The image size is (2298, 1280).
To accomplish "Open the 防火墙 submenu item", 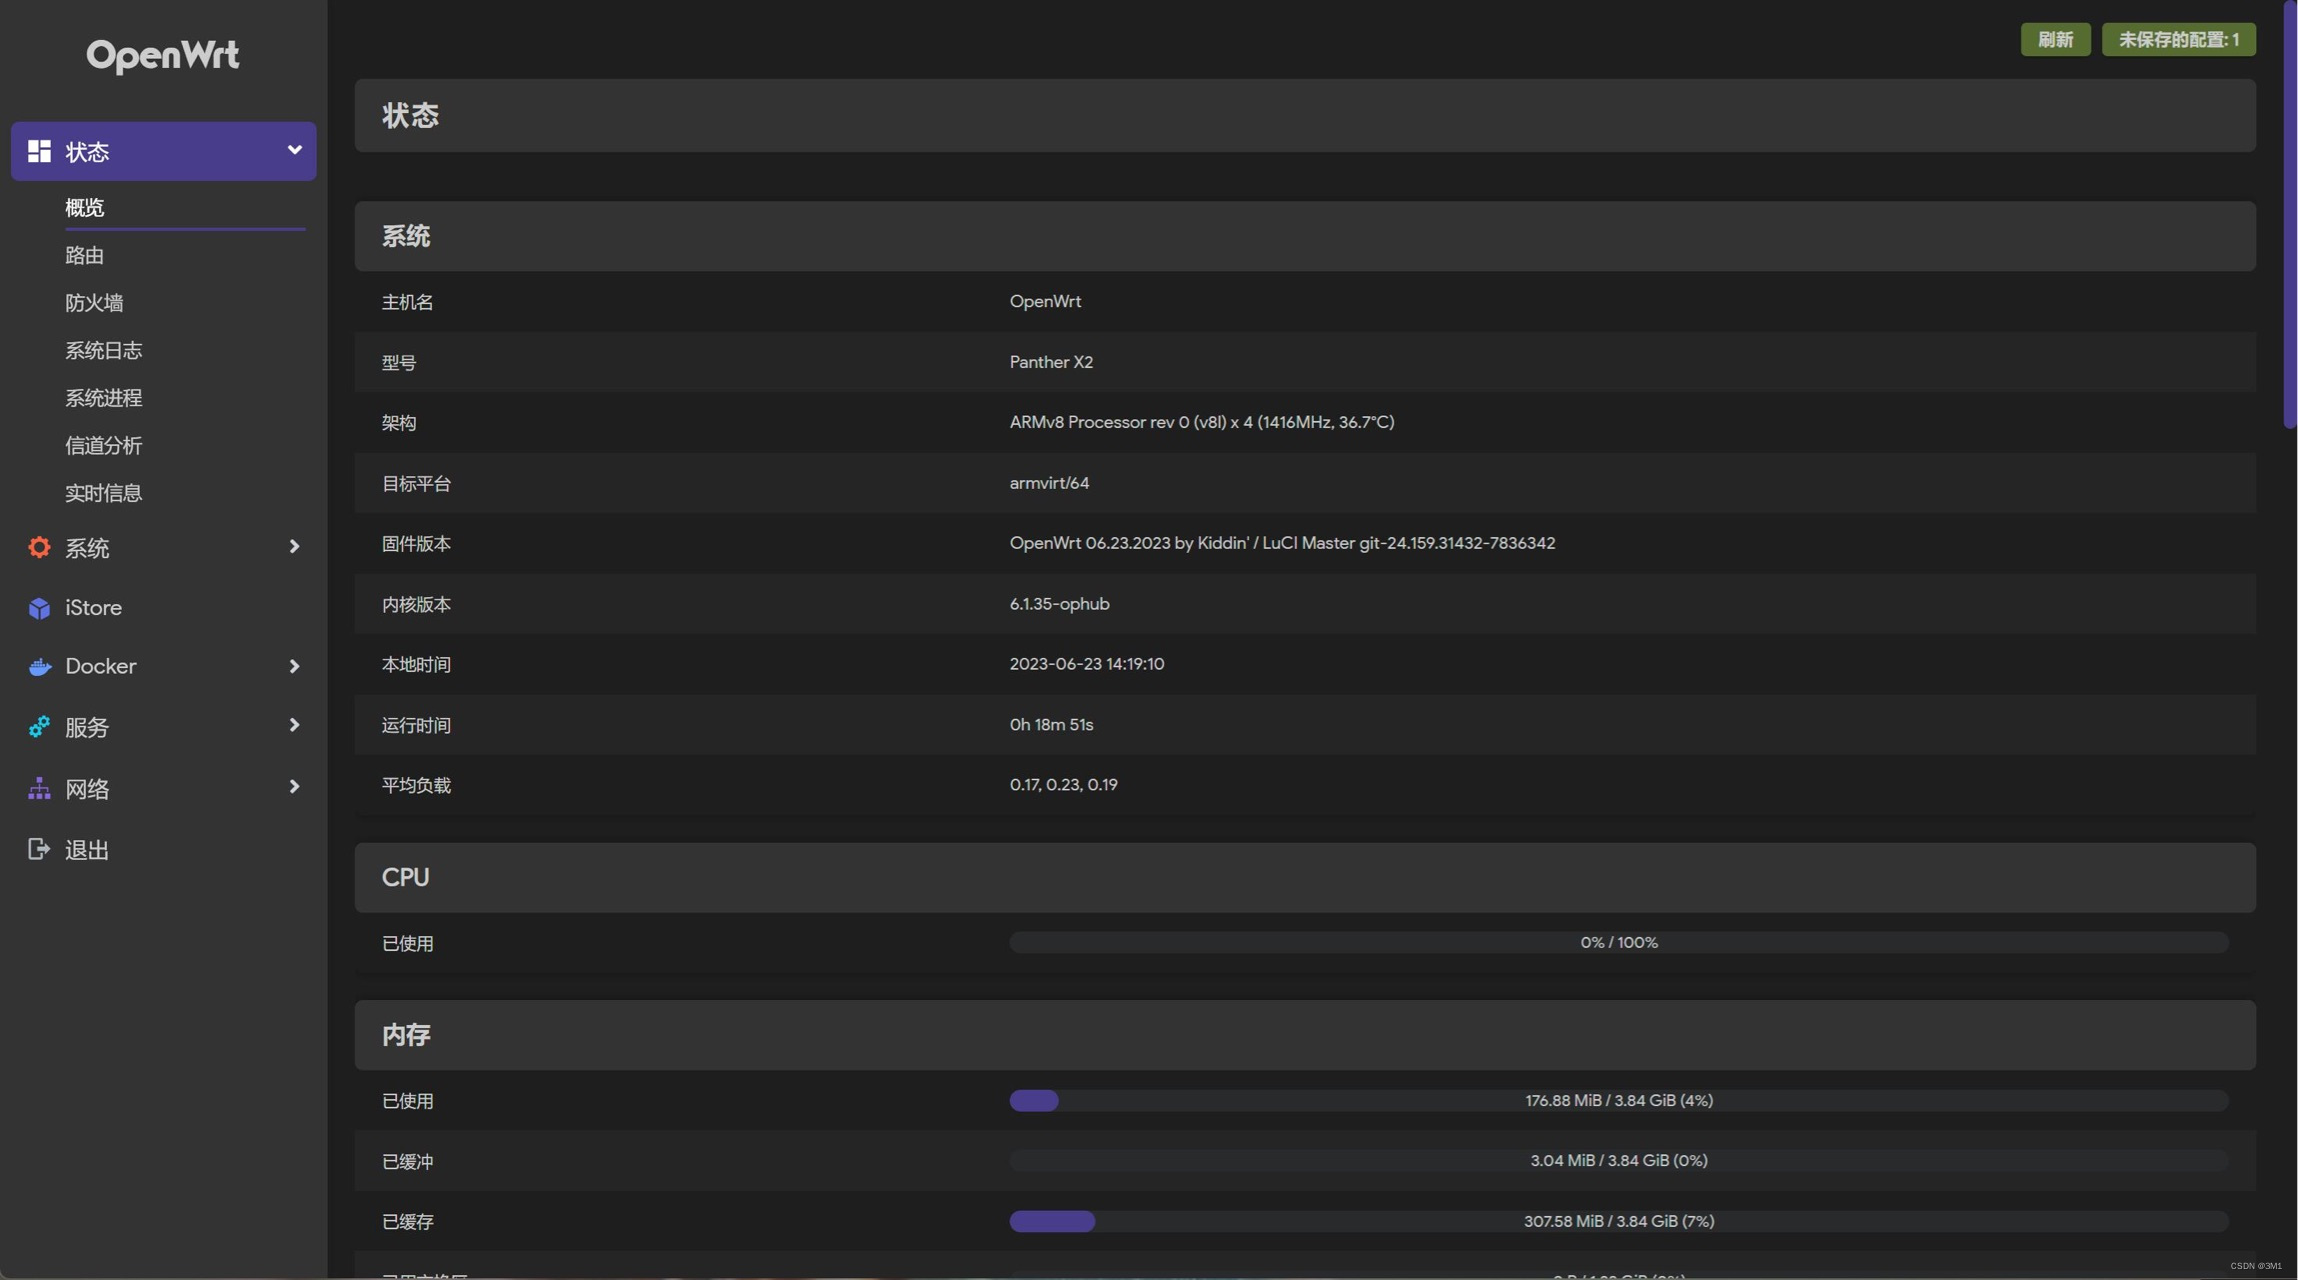I will click(94, 303).
